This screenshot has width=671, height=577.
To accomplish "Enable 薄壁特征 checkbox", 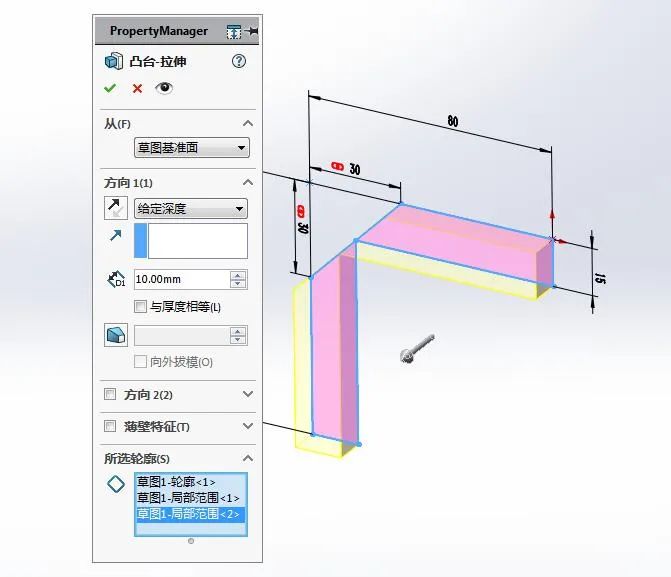I will click(110, 426).
